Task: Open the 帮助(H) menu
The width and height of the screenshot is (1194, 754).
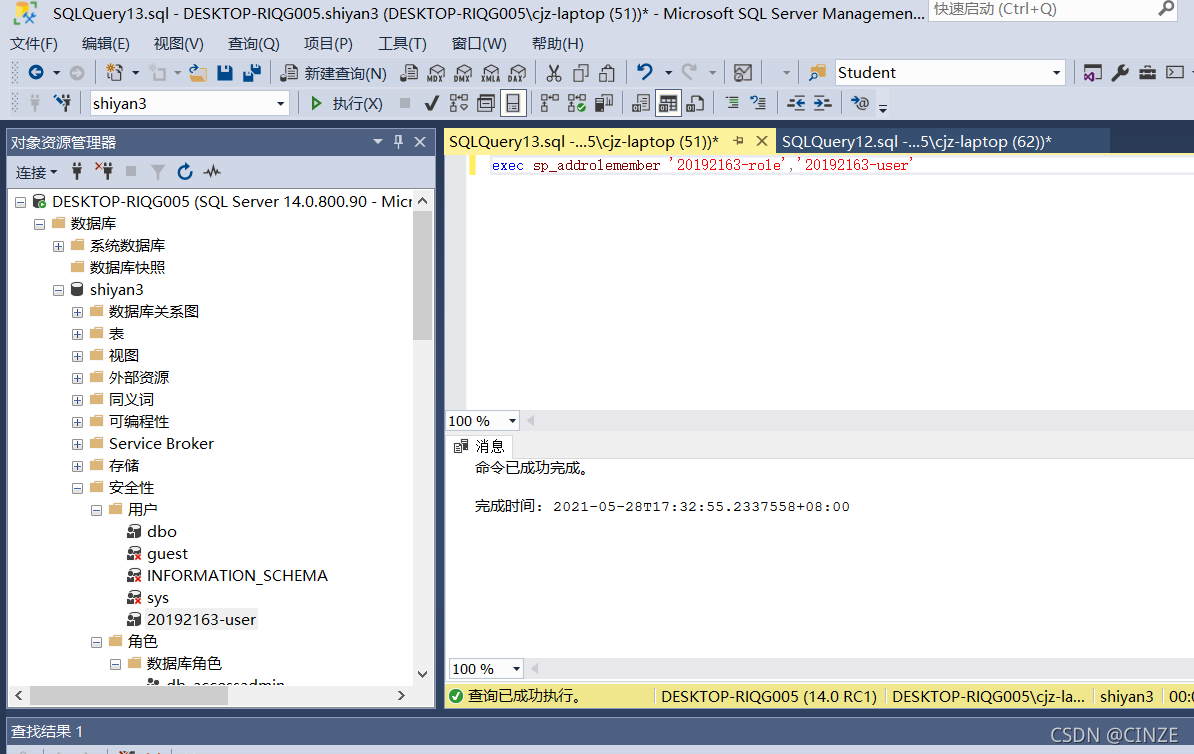Action: pyautogui.click(x=557, y=43)
